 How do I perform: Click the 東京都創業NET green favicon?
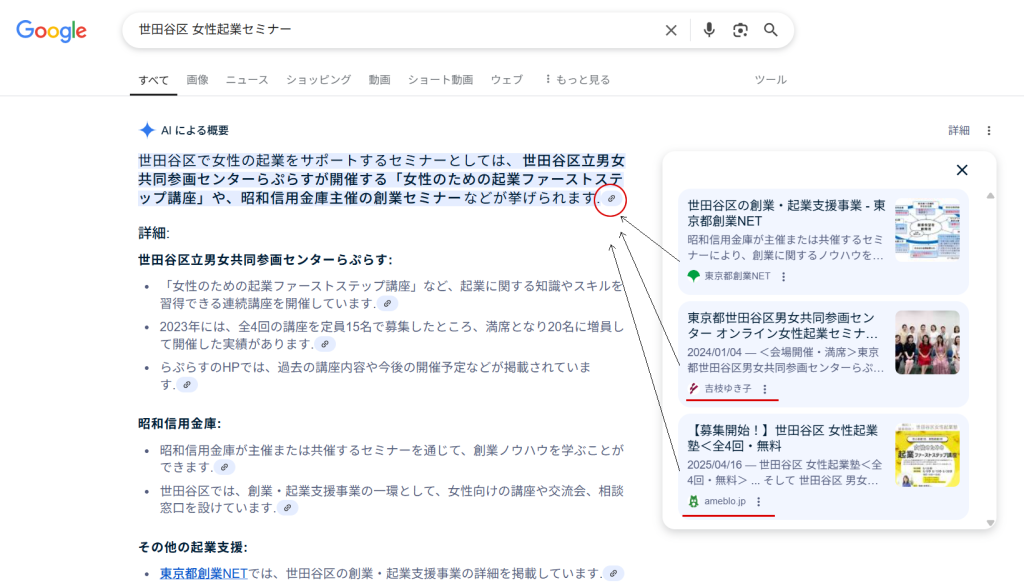pos(694,276)
